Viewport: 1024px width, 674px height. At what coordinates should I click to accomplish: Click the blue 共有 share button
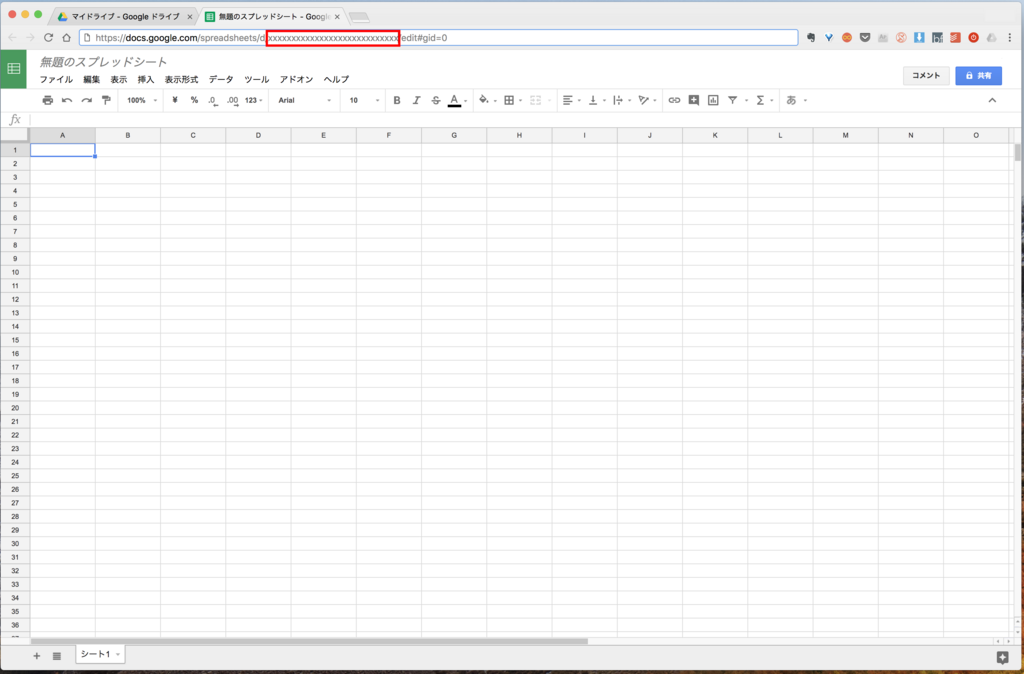978,76
